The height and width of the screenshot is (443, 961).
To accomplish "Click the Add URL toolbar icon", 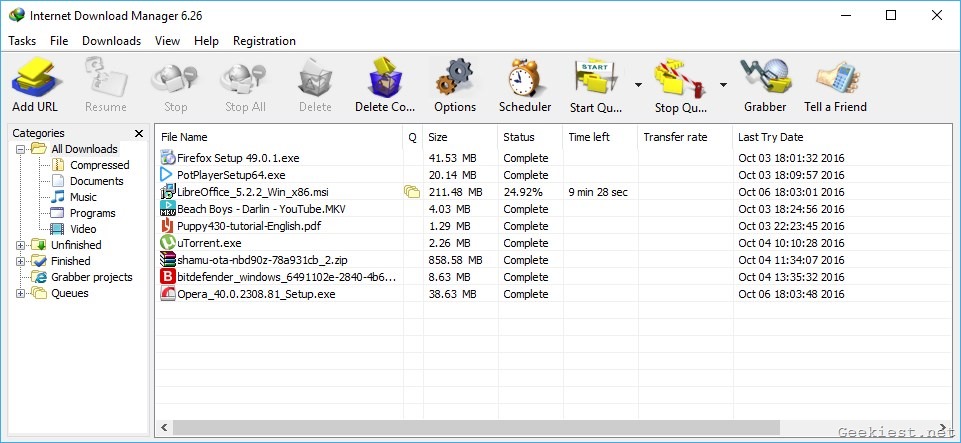I will tap(35, 78).
